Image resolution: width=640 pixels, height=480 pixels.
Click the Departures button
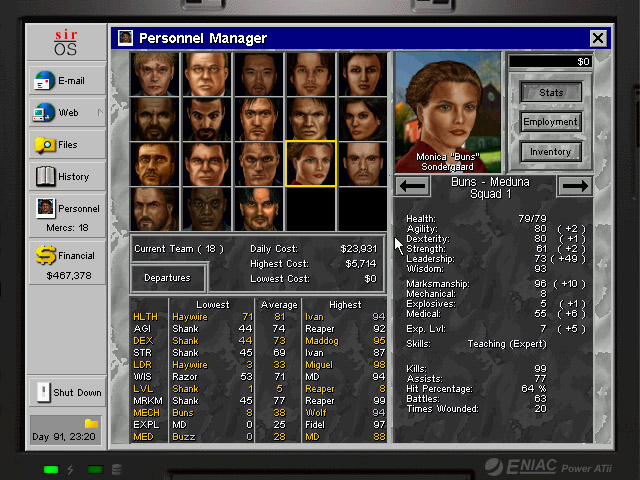[x=167, y=278]
